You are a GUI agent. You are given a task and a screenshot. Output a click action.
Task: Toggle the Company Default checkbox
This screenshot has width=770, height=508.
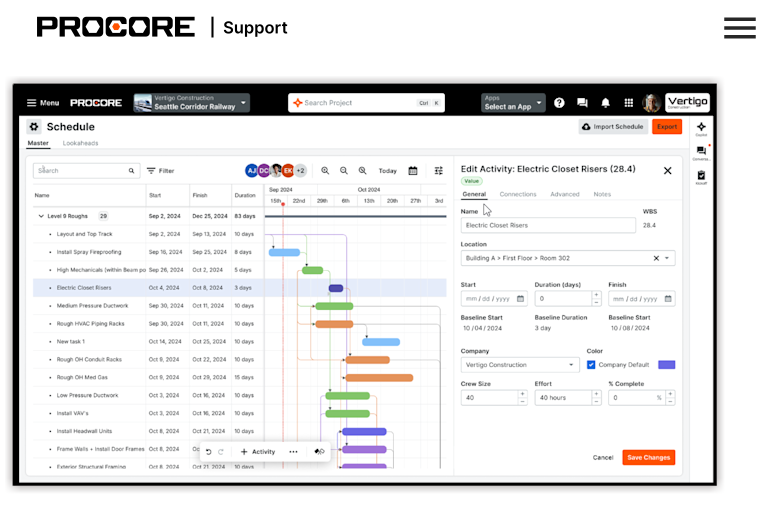(x=591, y=365)
